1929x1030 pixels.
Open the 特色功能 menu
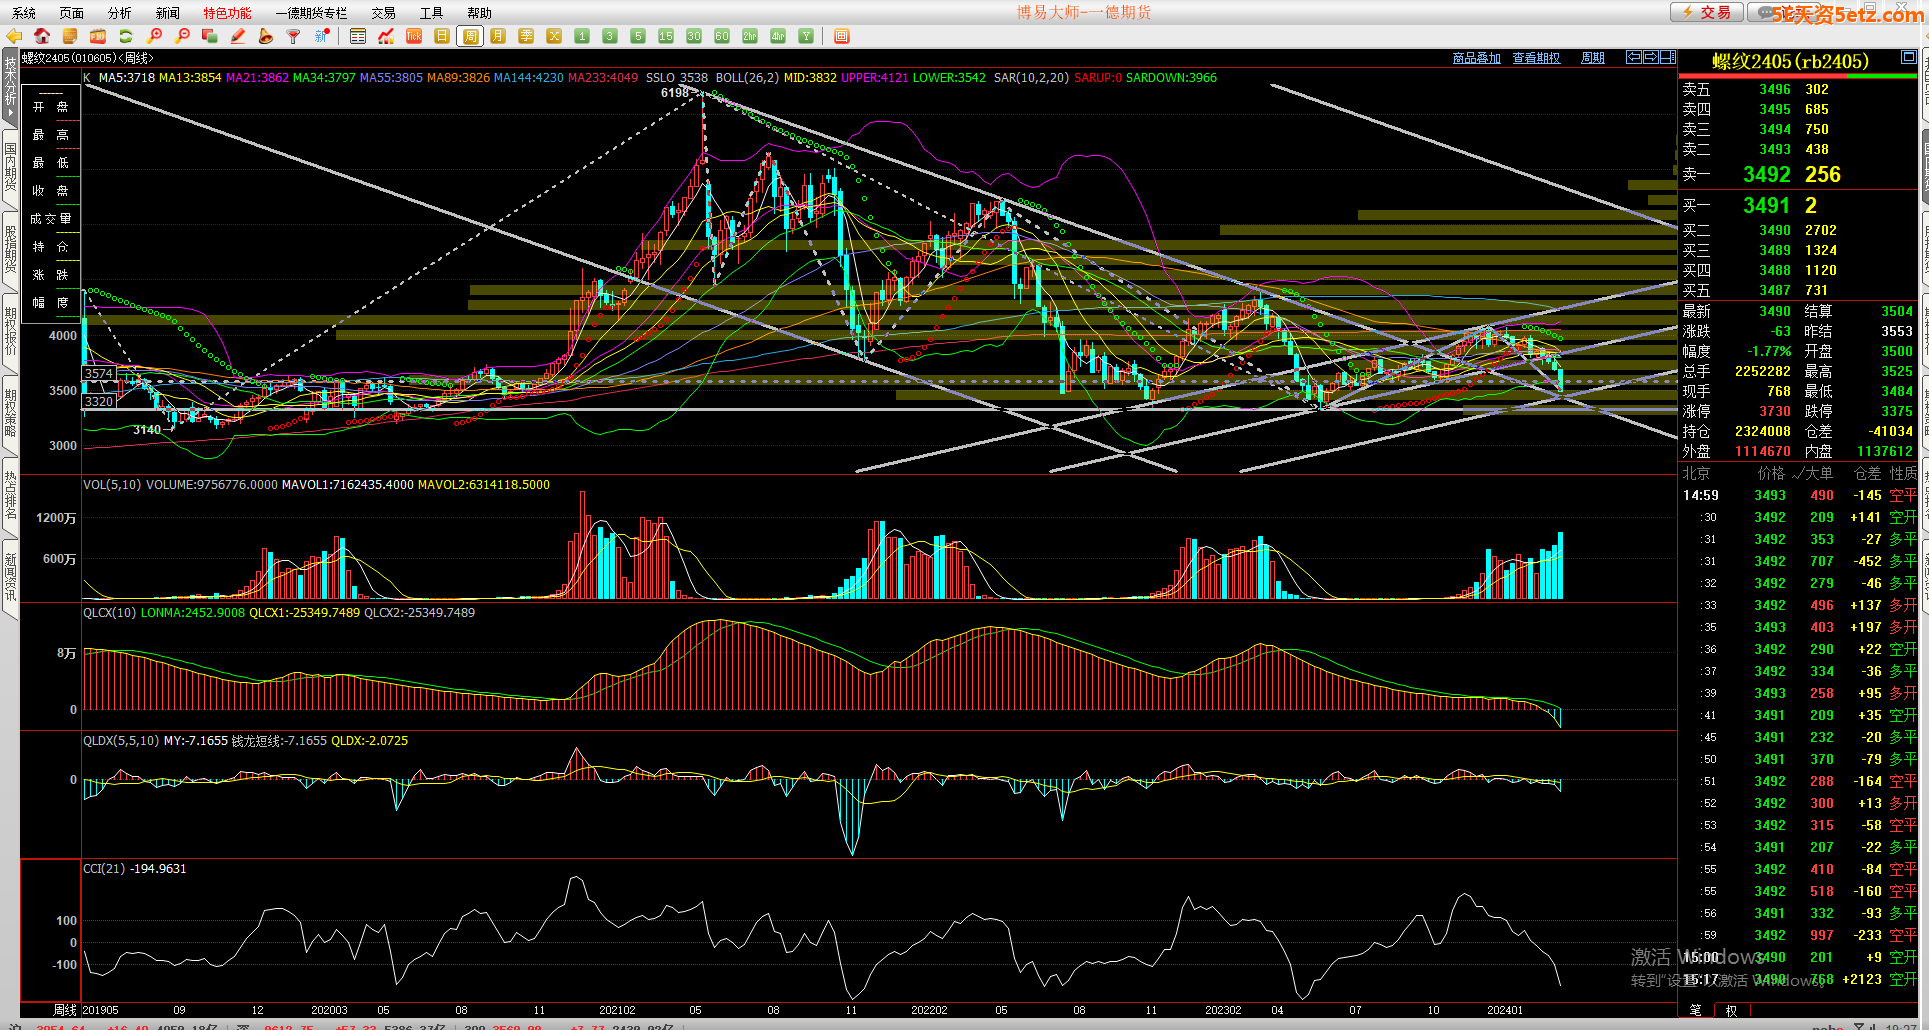pos(227,13)
